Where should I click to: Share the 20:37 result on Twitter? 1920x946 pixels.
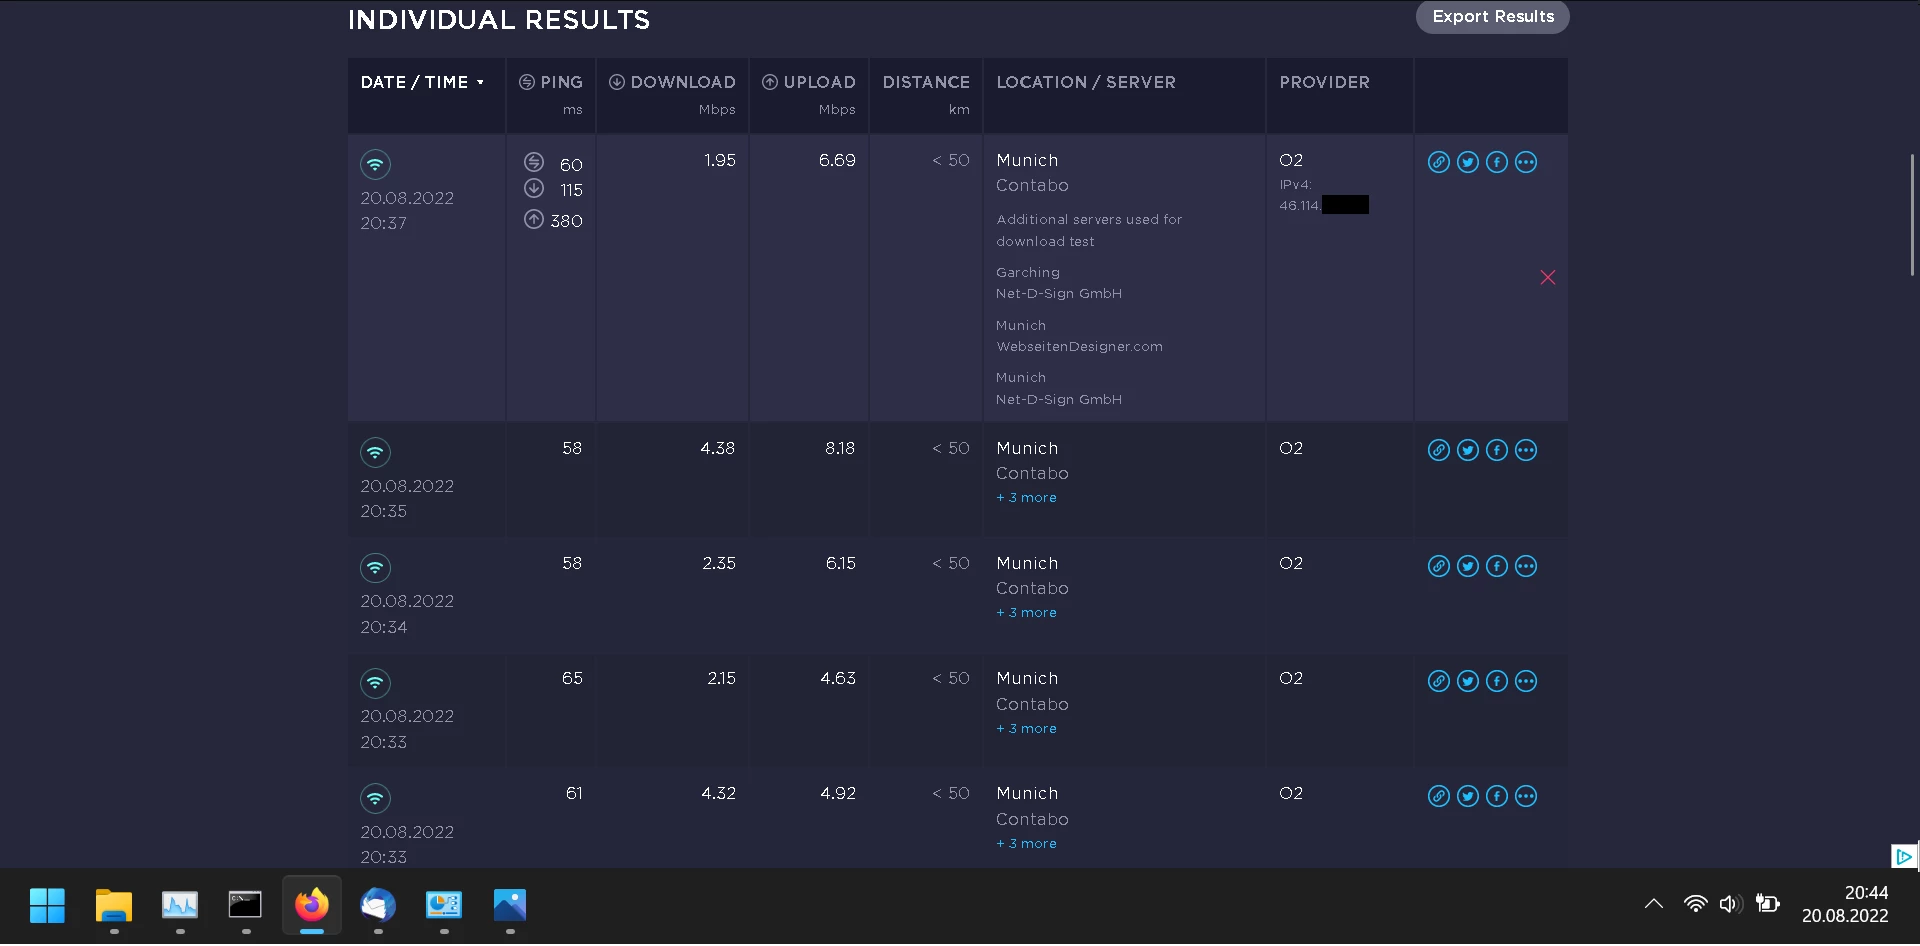pos(1467,162)
